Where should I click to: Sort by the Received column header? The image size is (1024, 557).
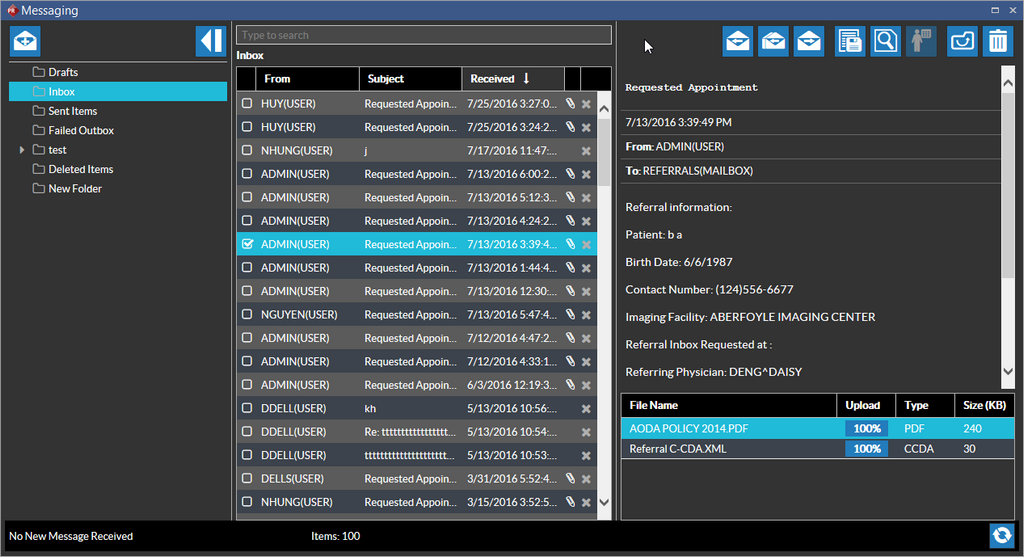tap(500, 79)
